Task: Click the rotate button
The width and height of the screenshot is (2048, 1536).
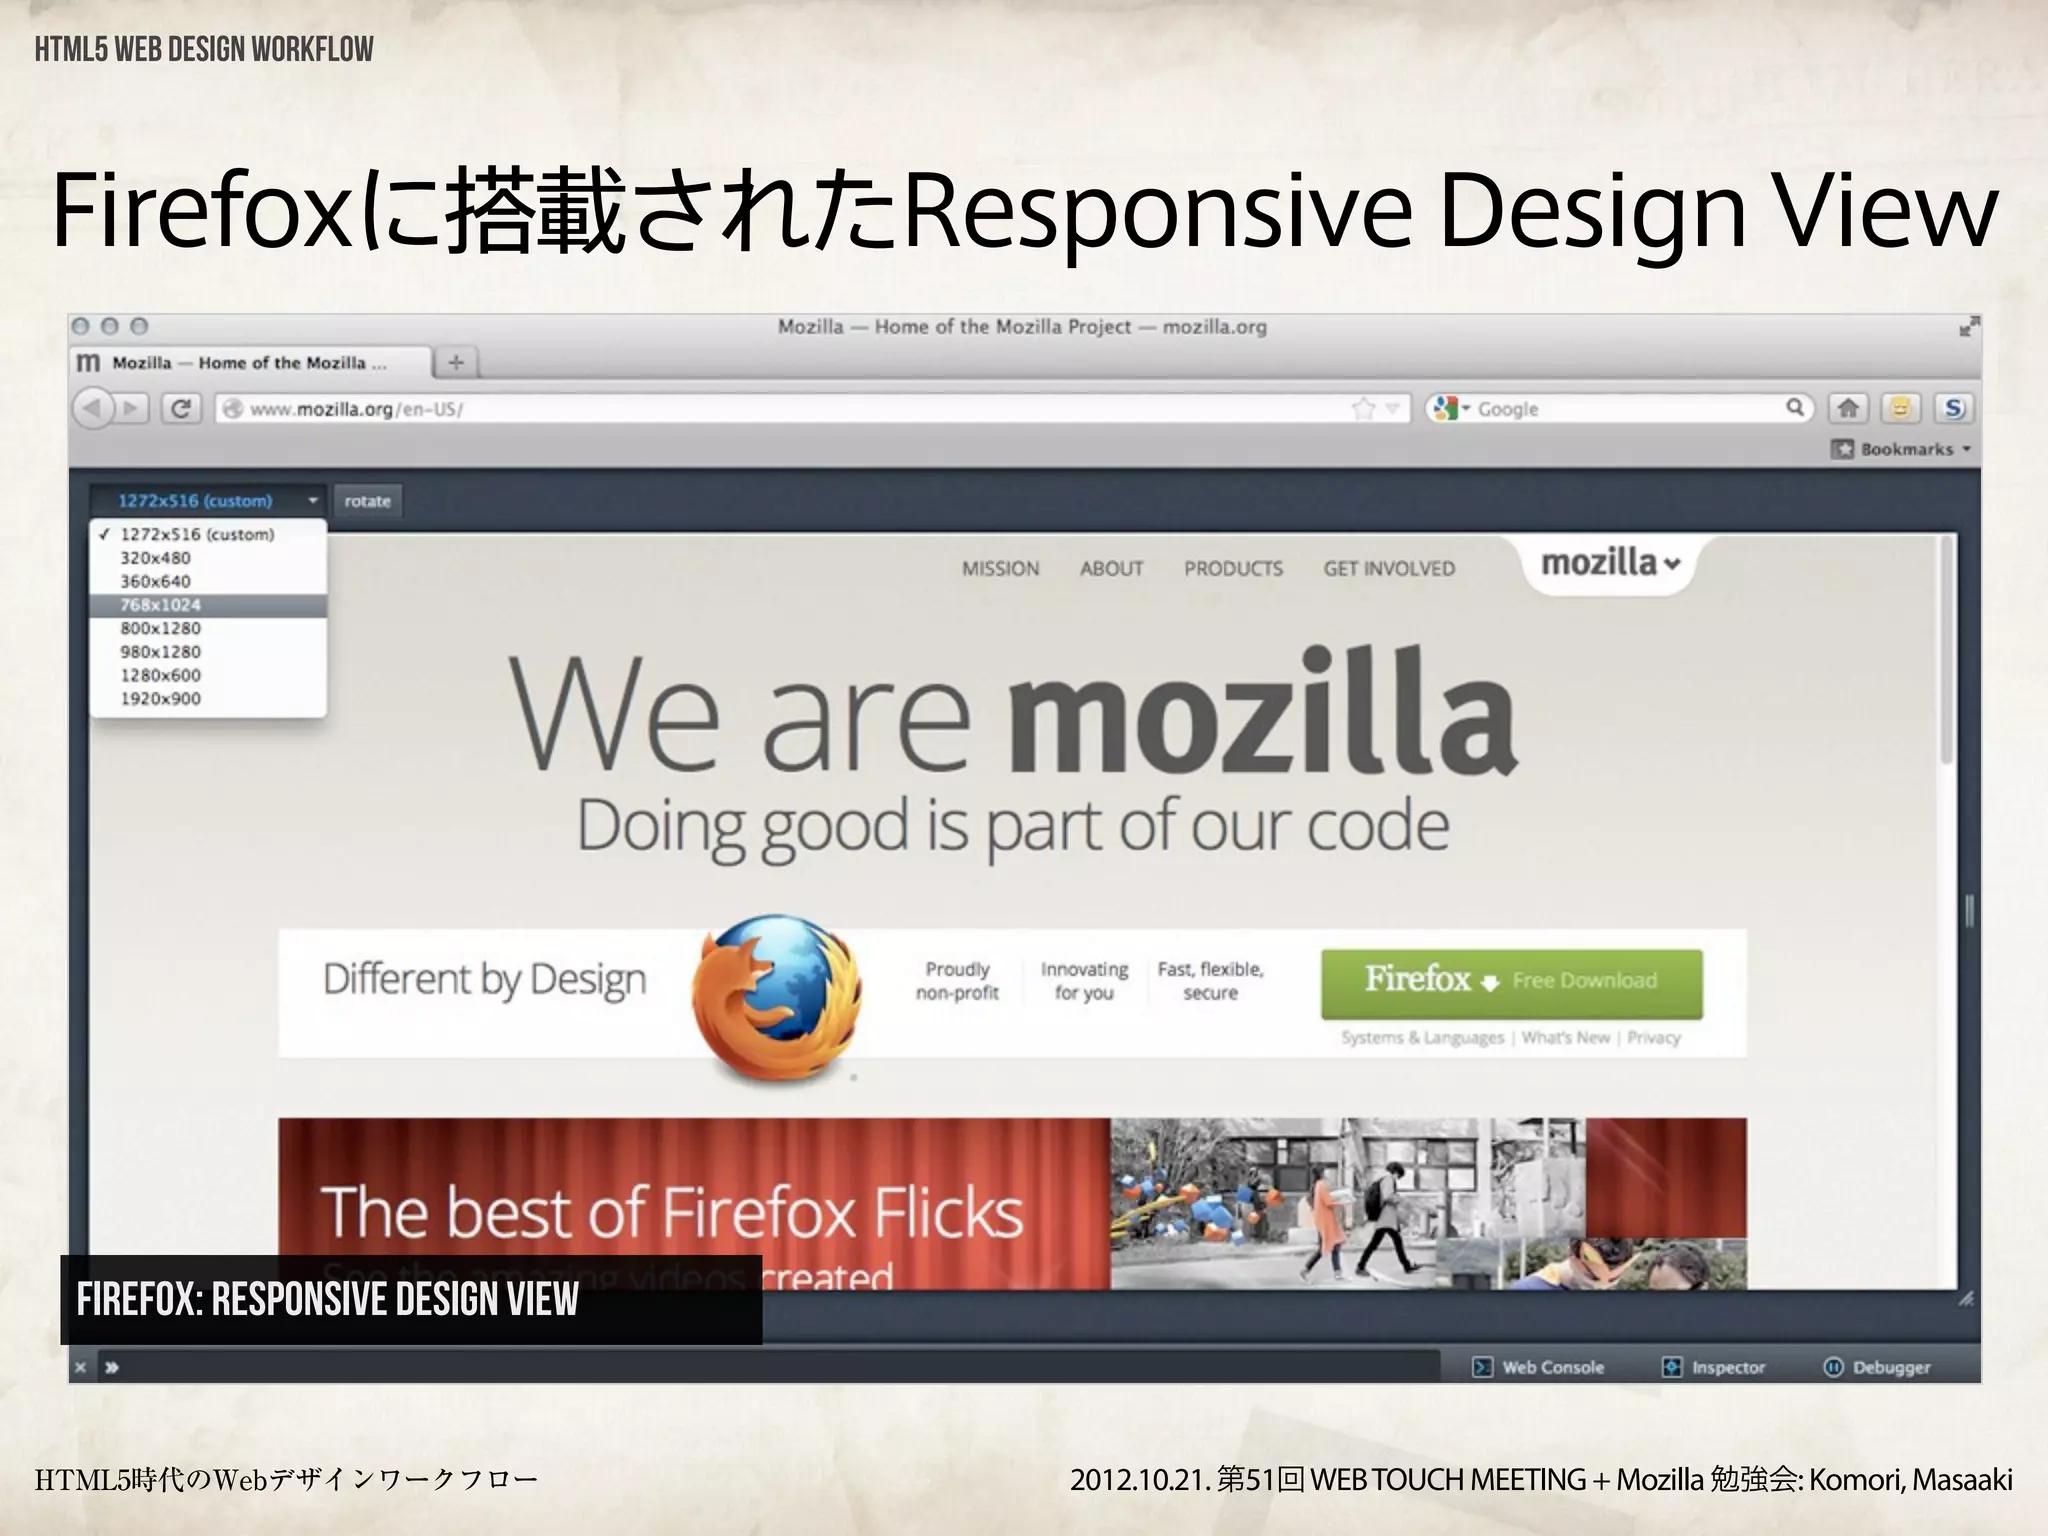Action: pyautogui.click(x=367, y=501)
